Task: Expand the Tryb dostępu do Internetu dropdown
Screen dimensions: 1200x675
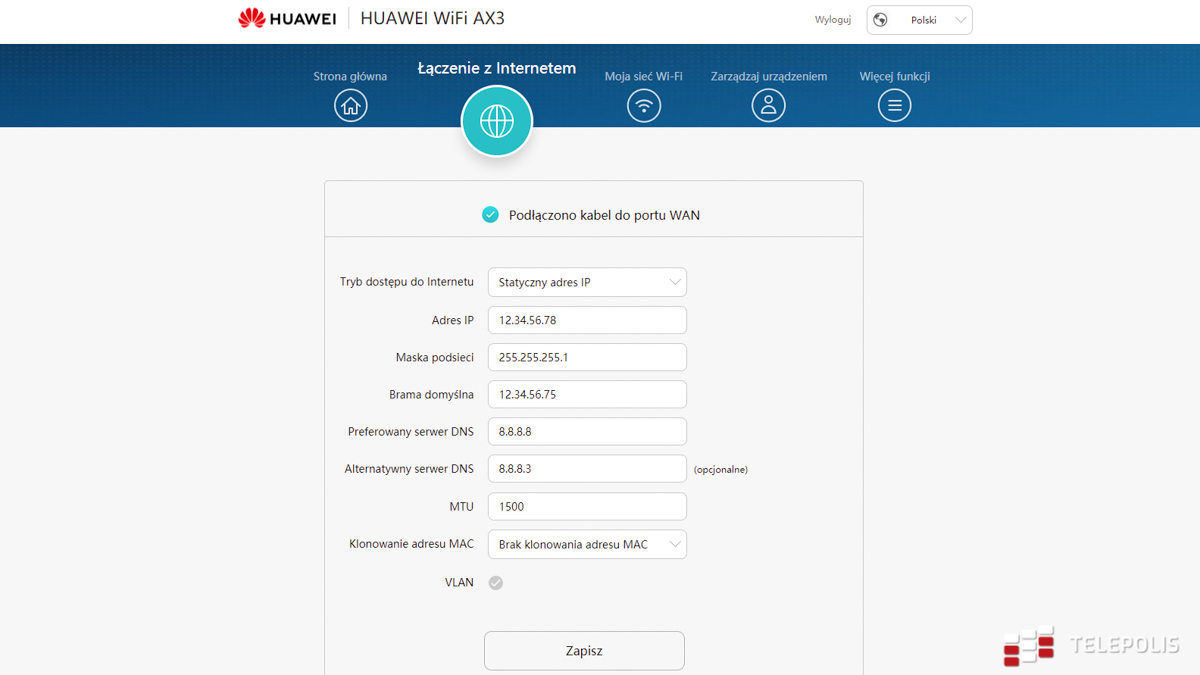Action: 587,282
